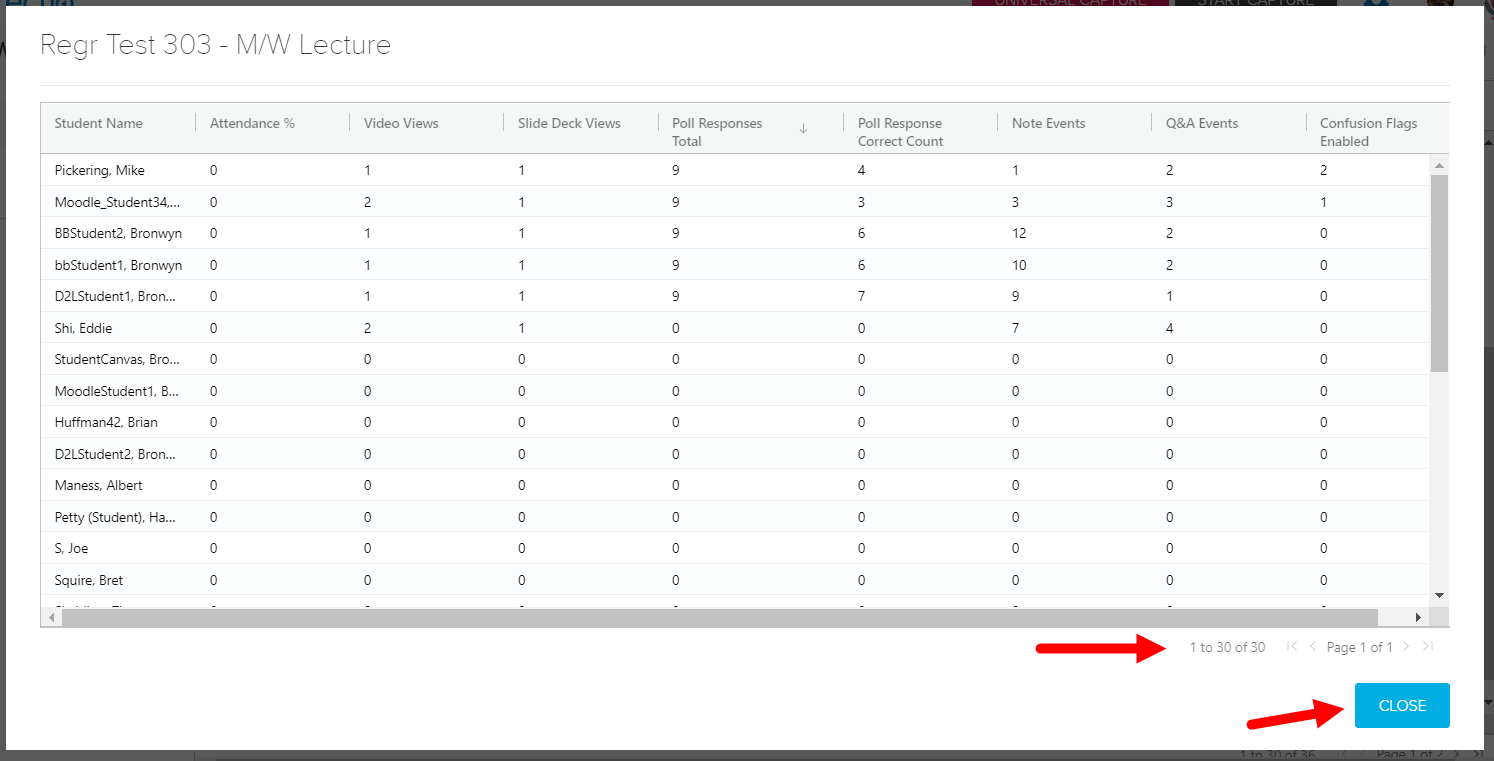The height and width of the screenshot is (761, 1494).
Task: Select the Pickering, Mike row
Action: [100, 170]
